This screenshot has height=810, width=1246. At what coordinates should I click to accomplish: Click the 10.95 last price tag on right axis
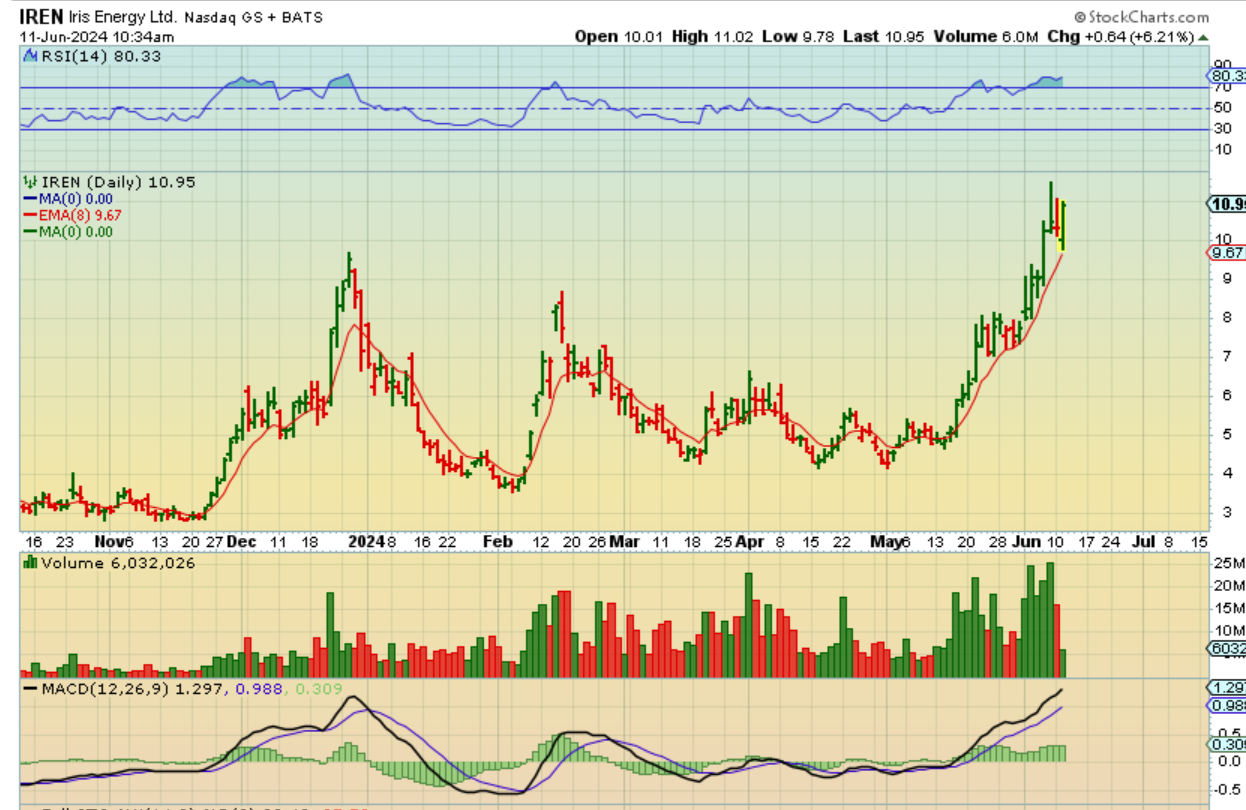coord(1227,204)
